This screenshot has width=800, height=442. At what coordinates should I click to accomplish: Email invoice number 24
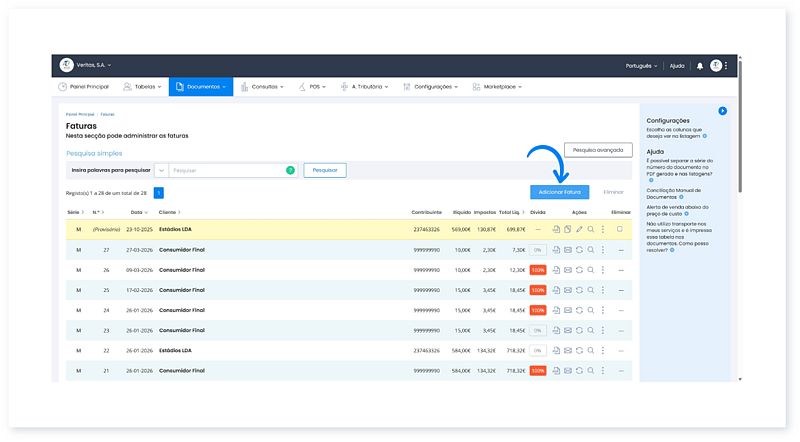coord(567,310)
